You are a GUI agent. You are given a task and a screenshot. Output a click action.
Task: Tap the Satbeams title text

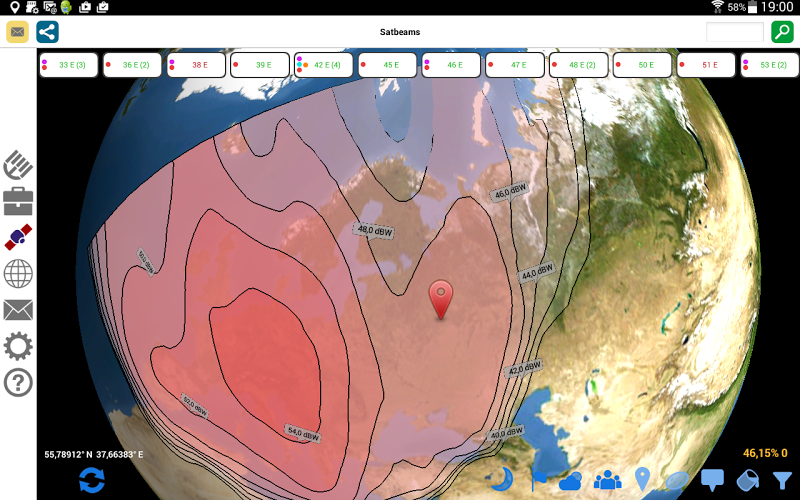pos(400,32)
